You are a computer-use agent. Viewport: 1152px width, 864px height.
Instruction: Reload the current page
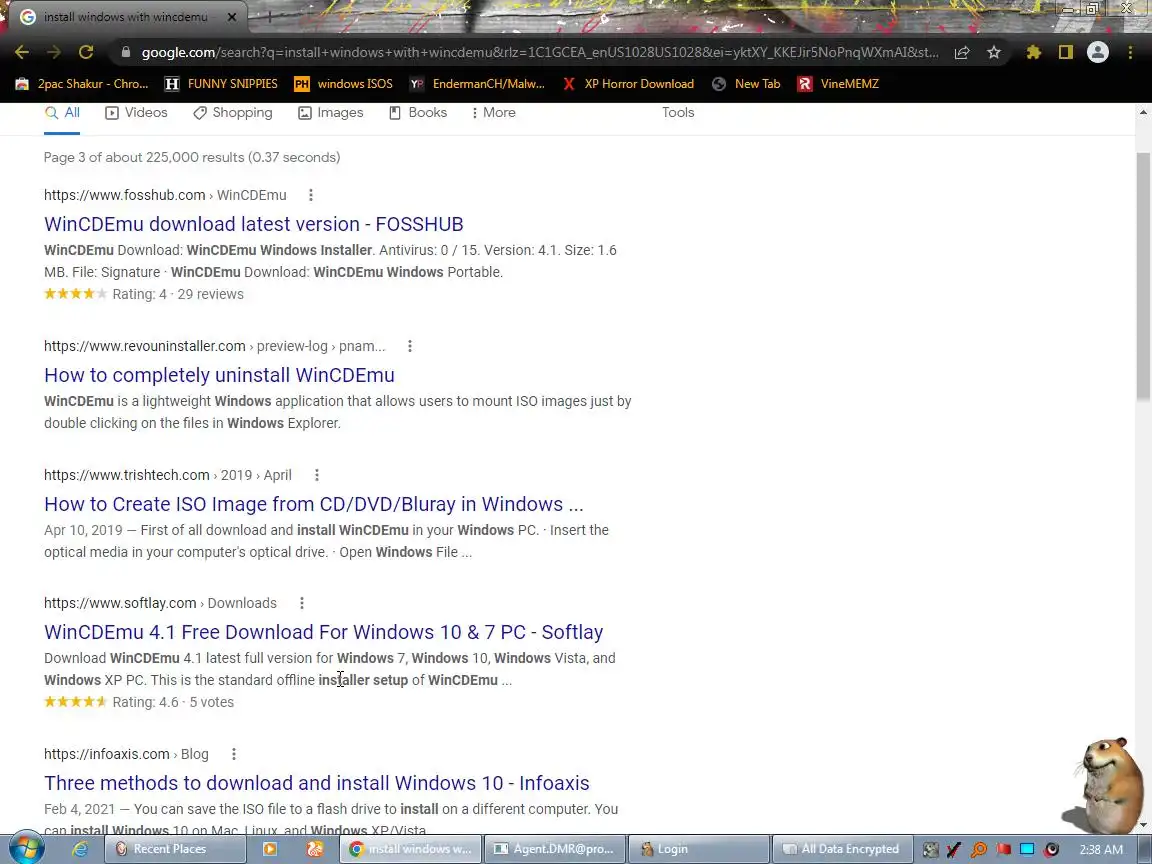click(x=86, y=52)
